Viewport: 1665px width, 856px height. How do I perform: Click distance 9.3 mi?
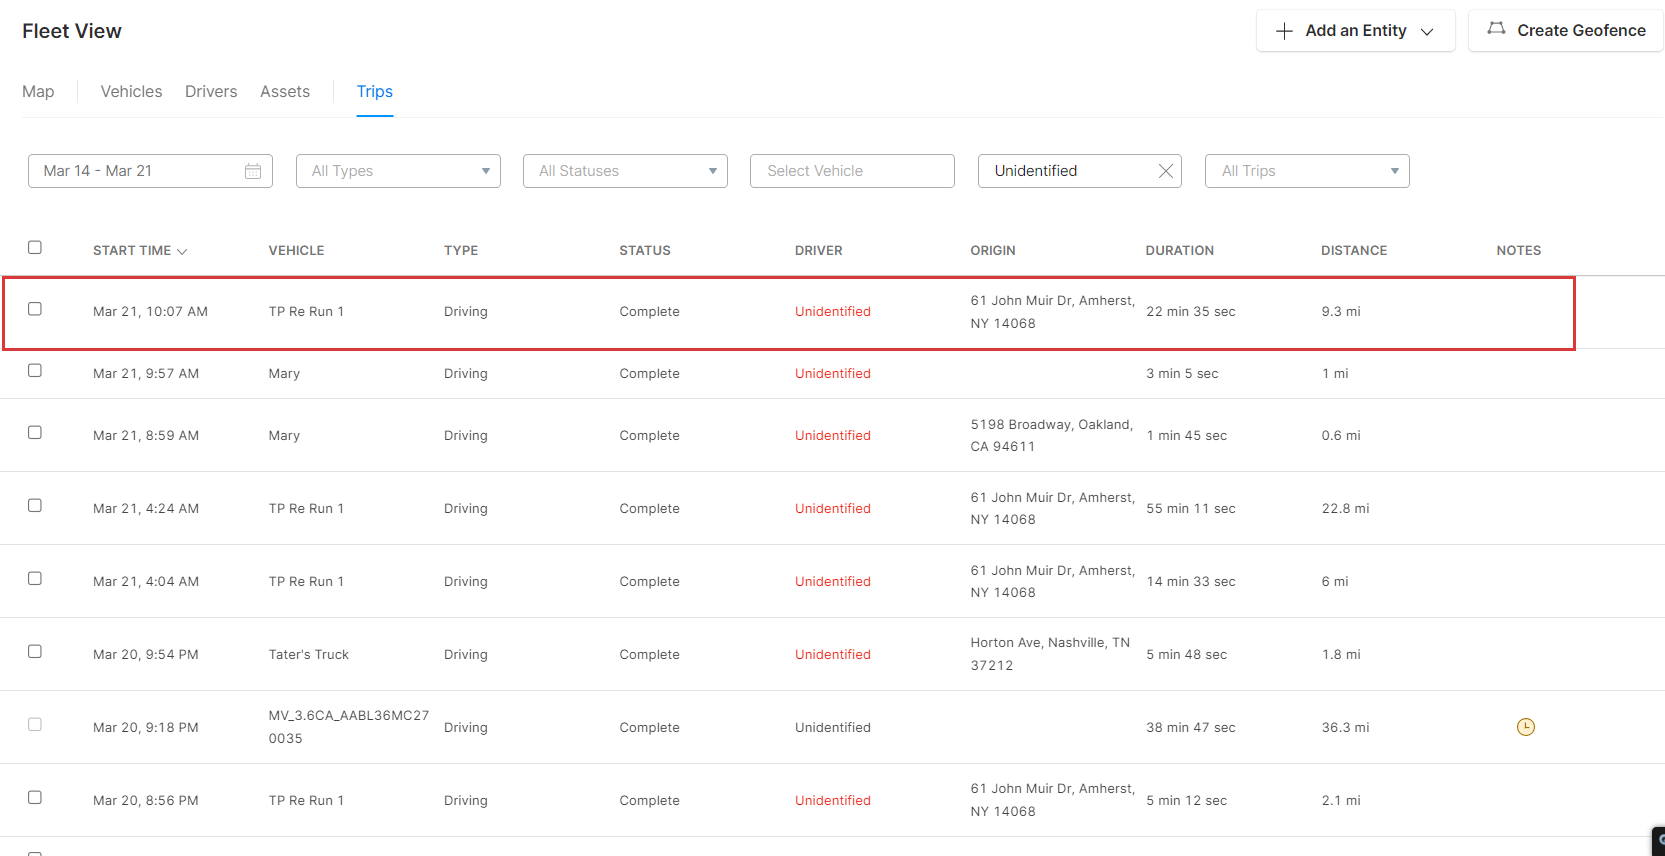pyautogui.click(x=1341, y=312)
